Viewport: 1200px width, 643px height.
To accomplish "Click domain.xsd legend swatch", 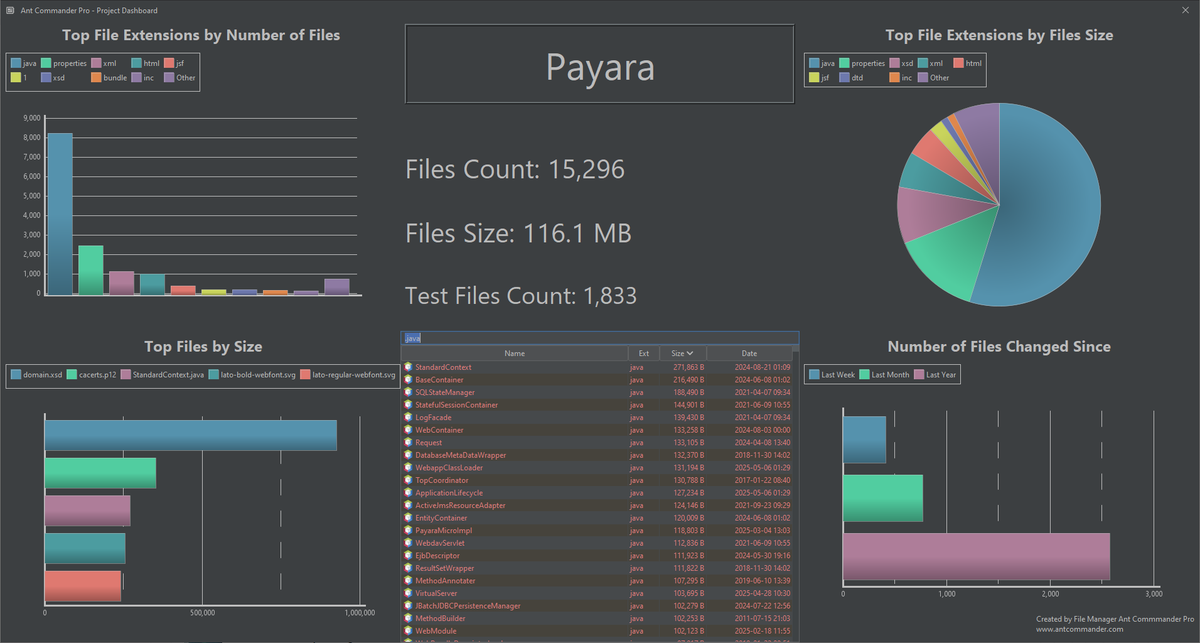I will click(x=16, y=375).
